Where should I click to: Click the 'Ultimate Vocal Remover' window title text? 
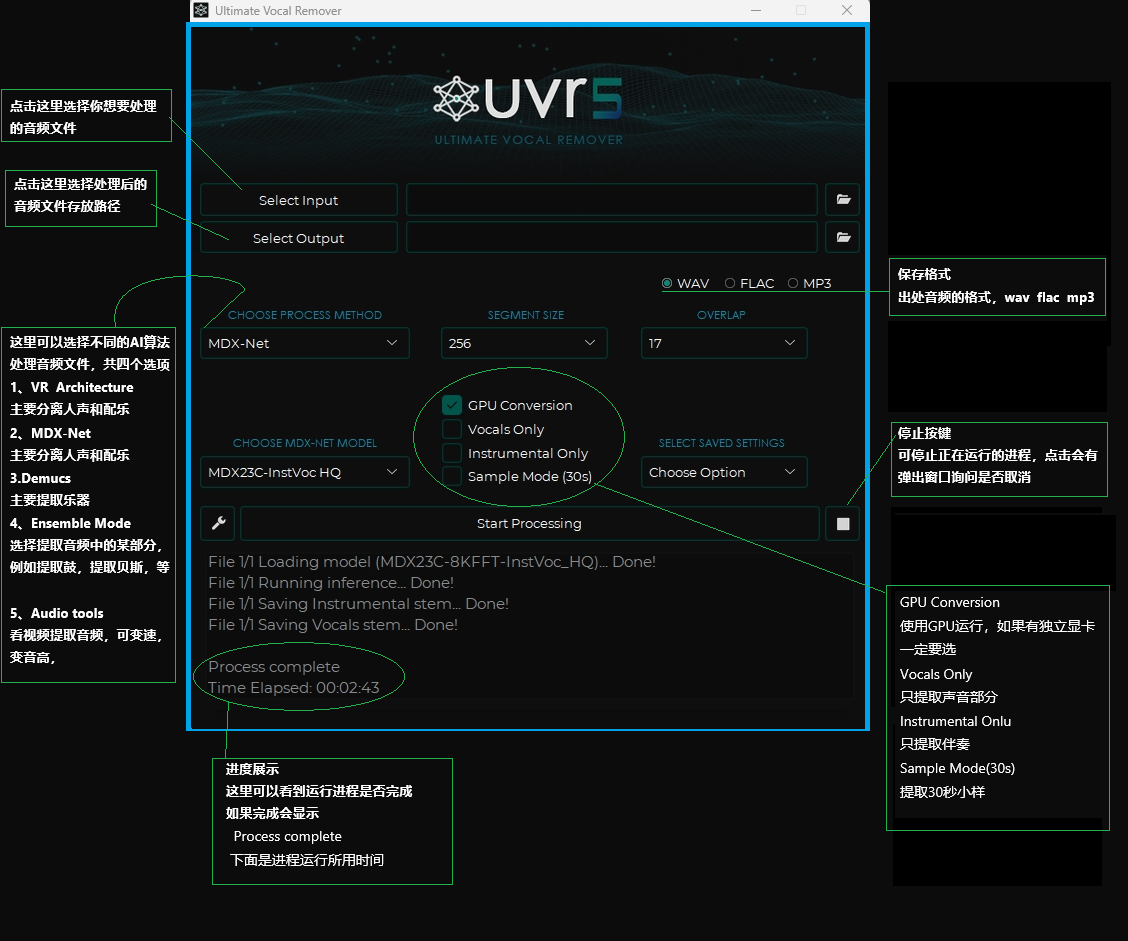coord(278,11)
